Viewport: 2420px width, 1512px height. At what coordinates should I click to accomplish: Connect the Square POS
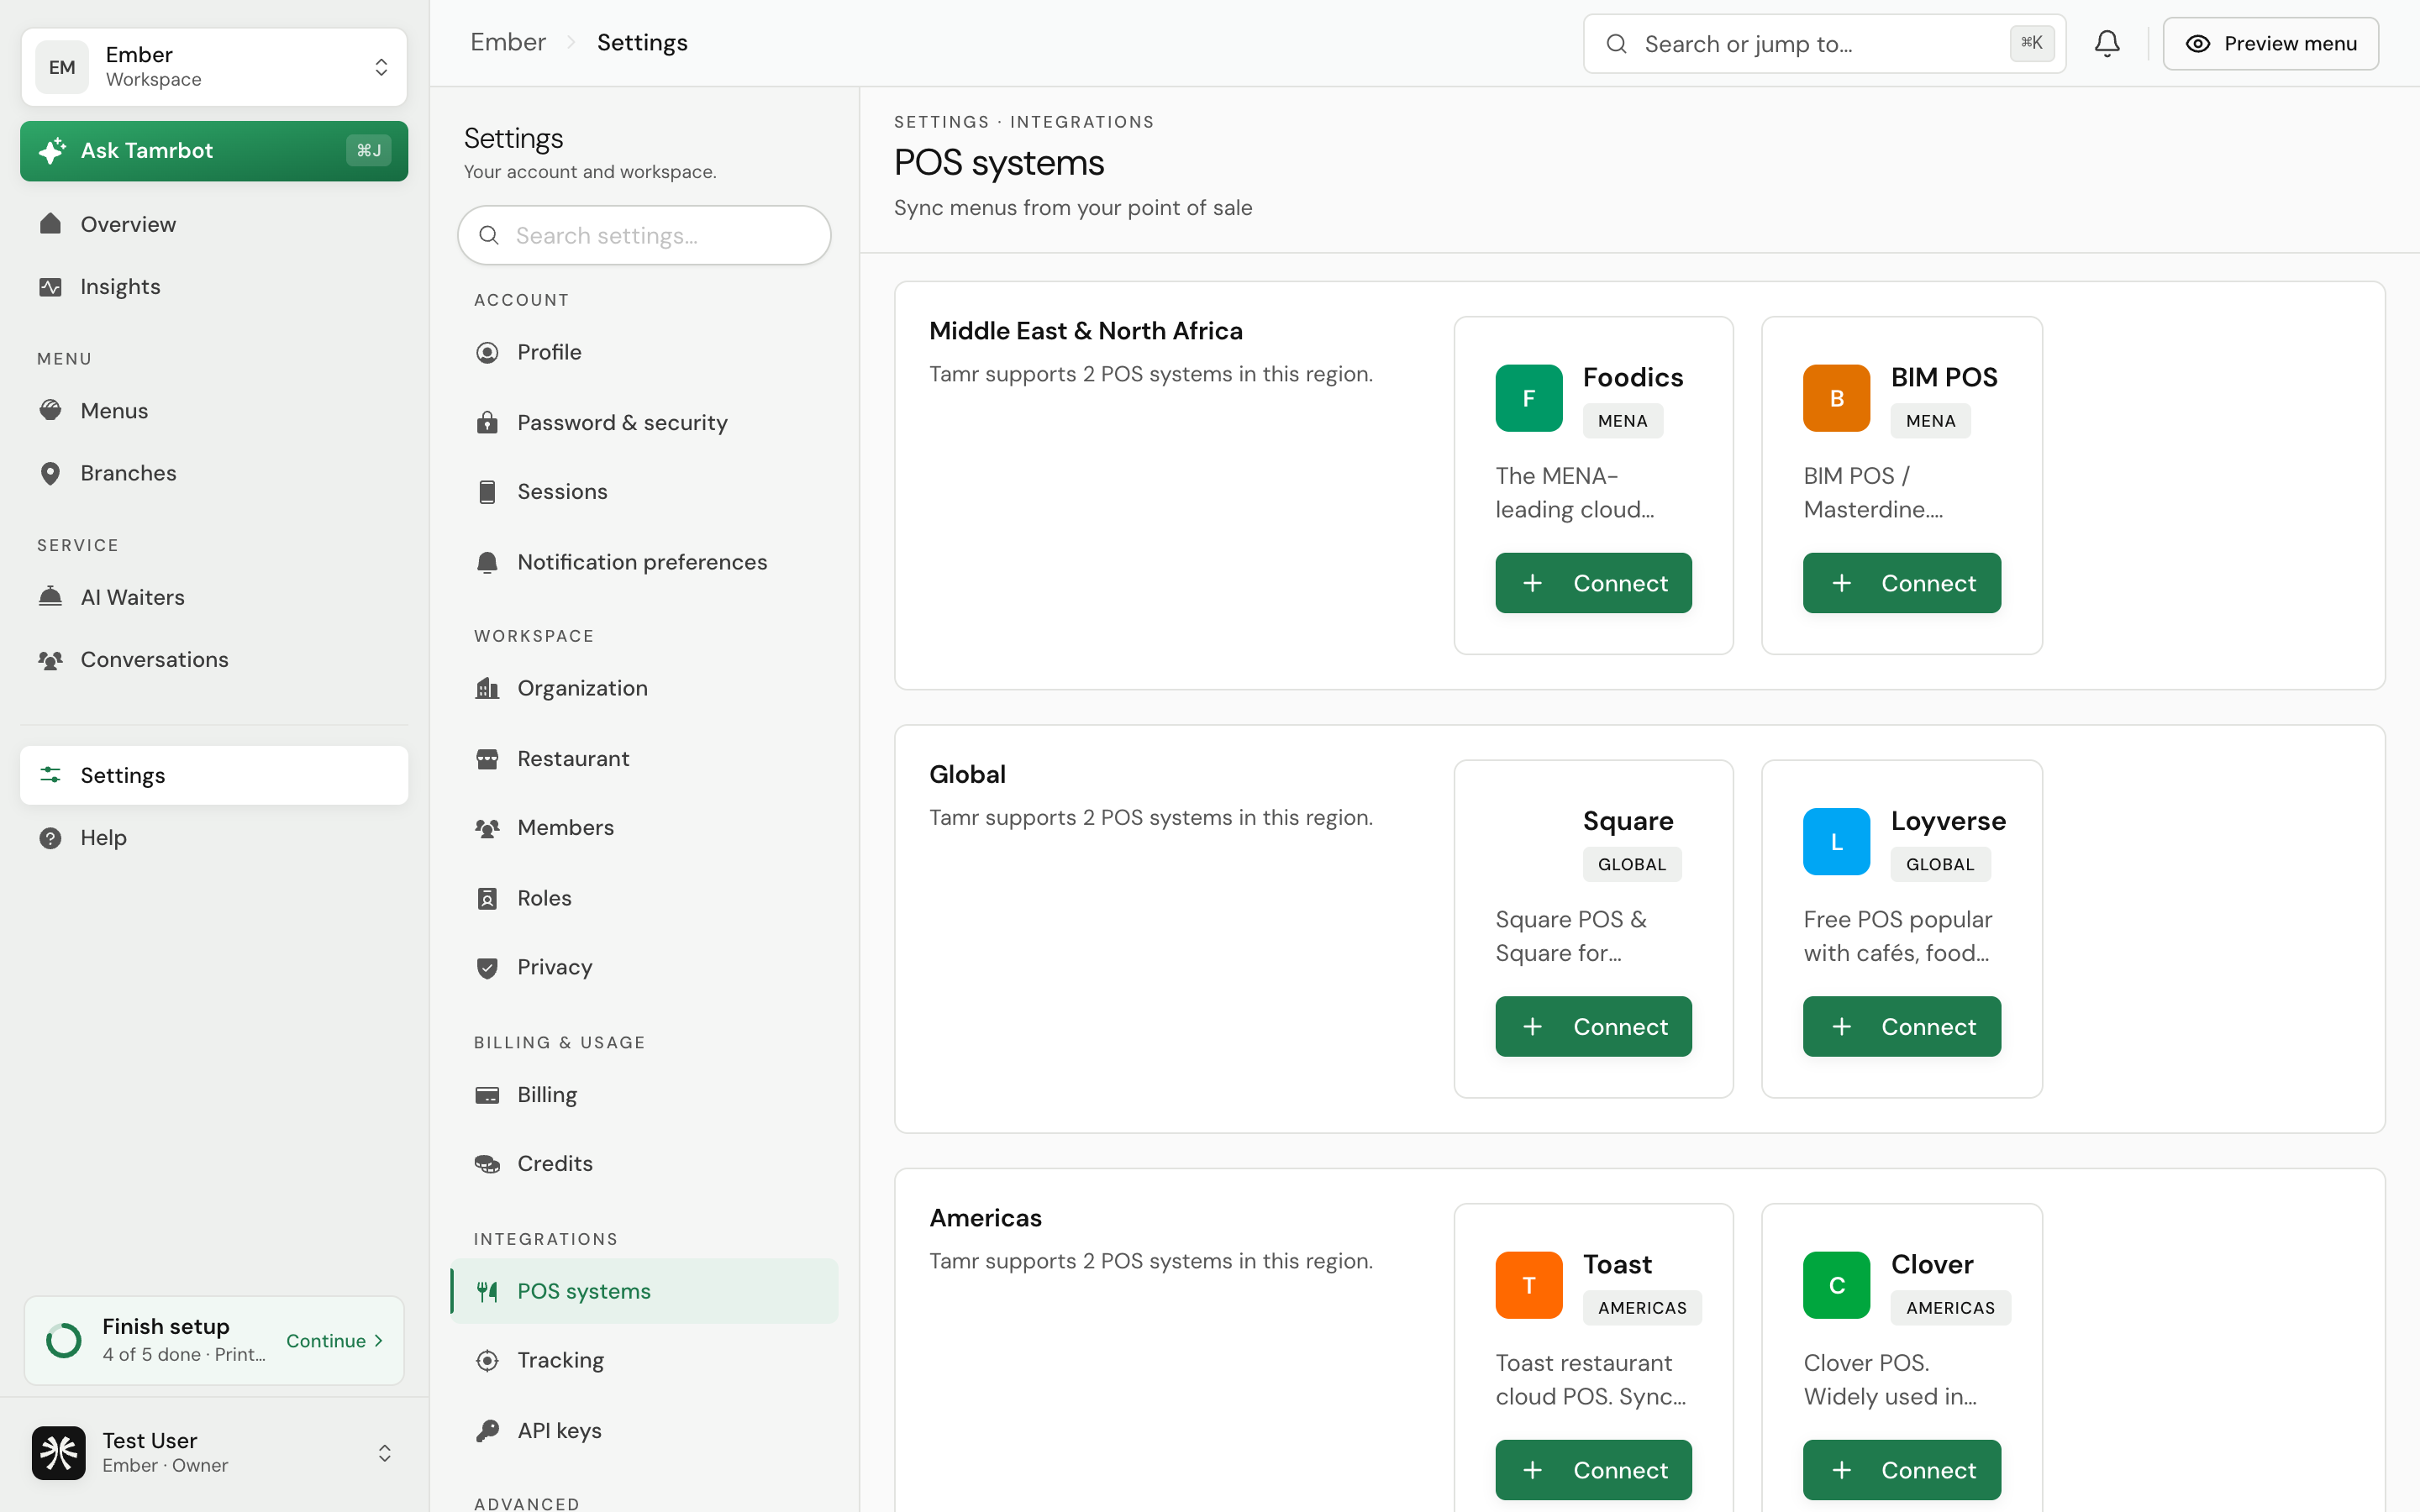(1593, 1026)
